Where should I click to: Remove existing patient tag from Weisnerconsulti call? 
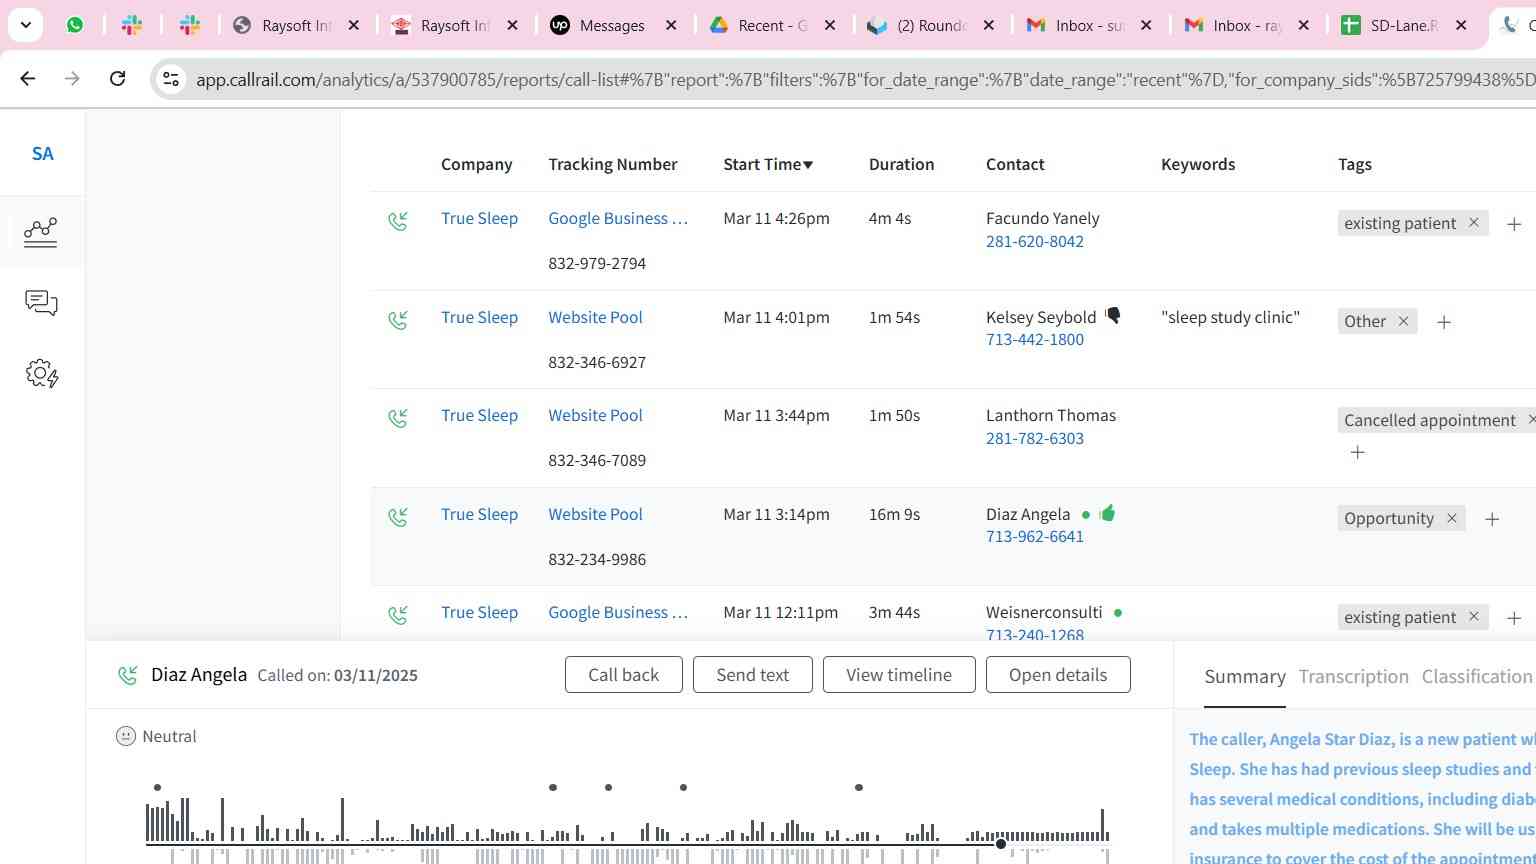coord(1473,617)
